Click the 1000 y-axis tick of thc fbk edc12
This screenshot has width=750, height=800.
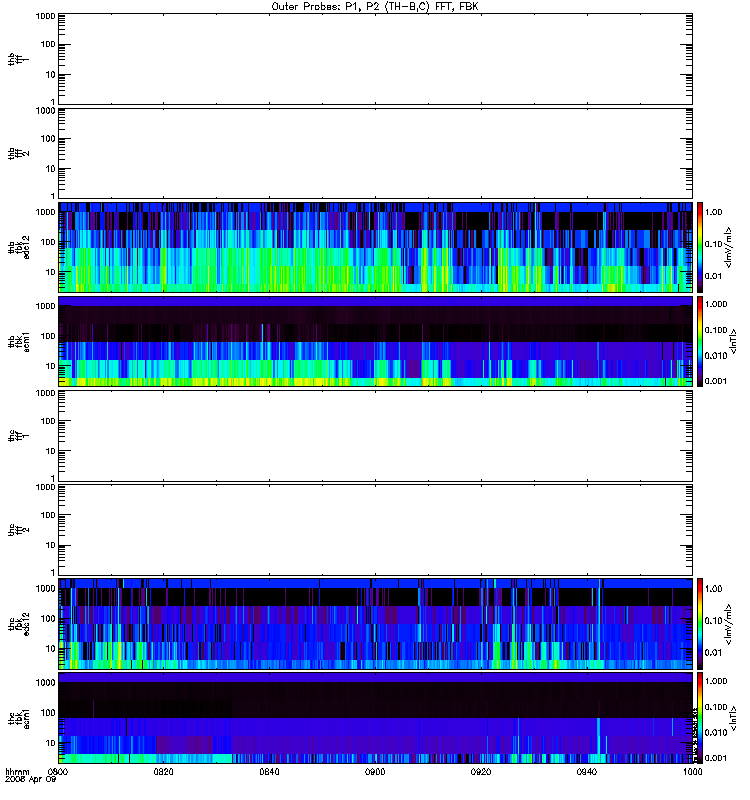[x=45, y=588]
